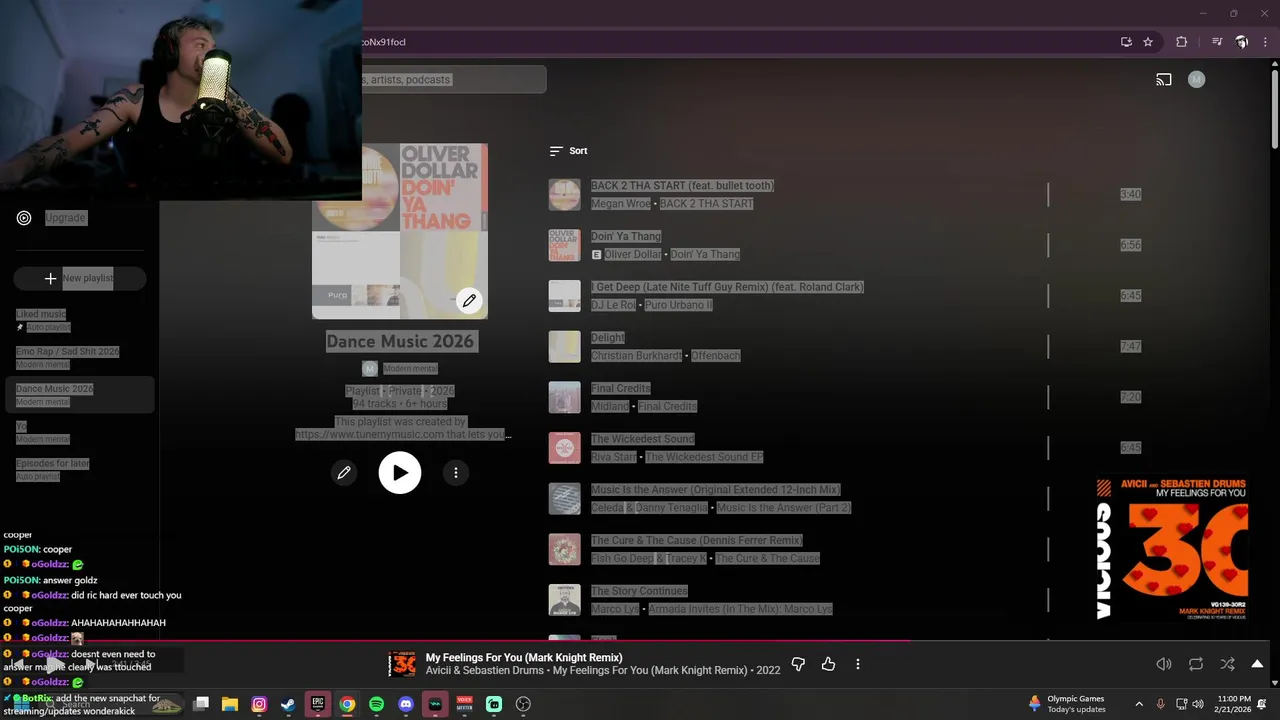Viewport: 1280px width, 720px height.
Task: Open Liked music playlist
Action: click(x=41, y=315)
